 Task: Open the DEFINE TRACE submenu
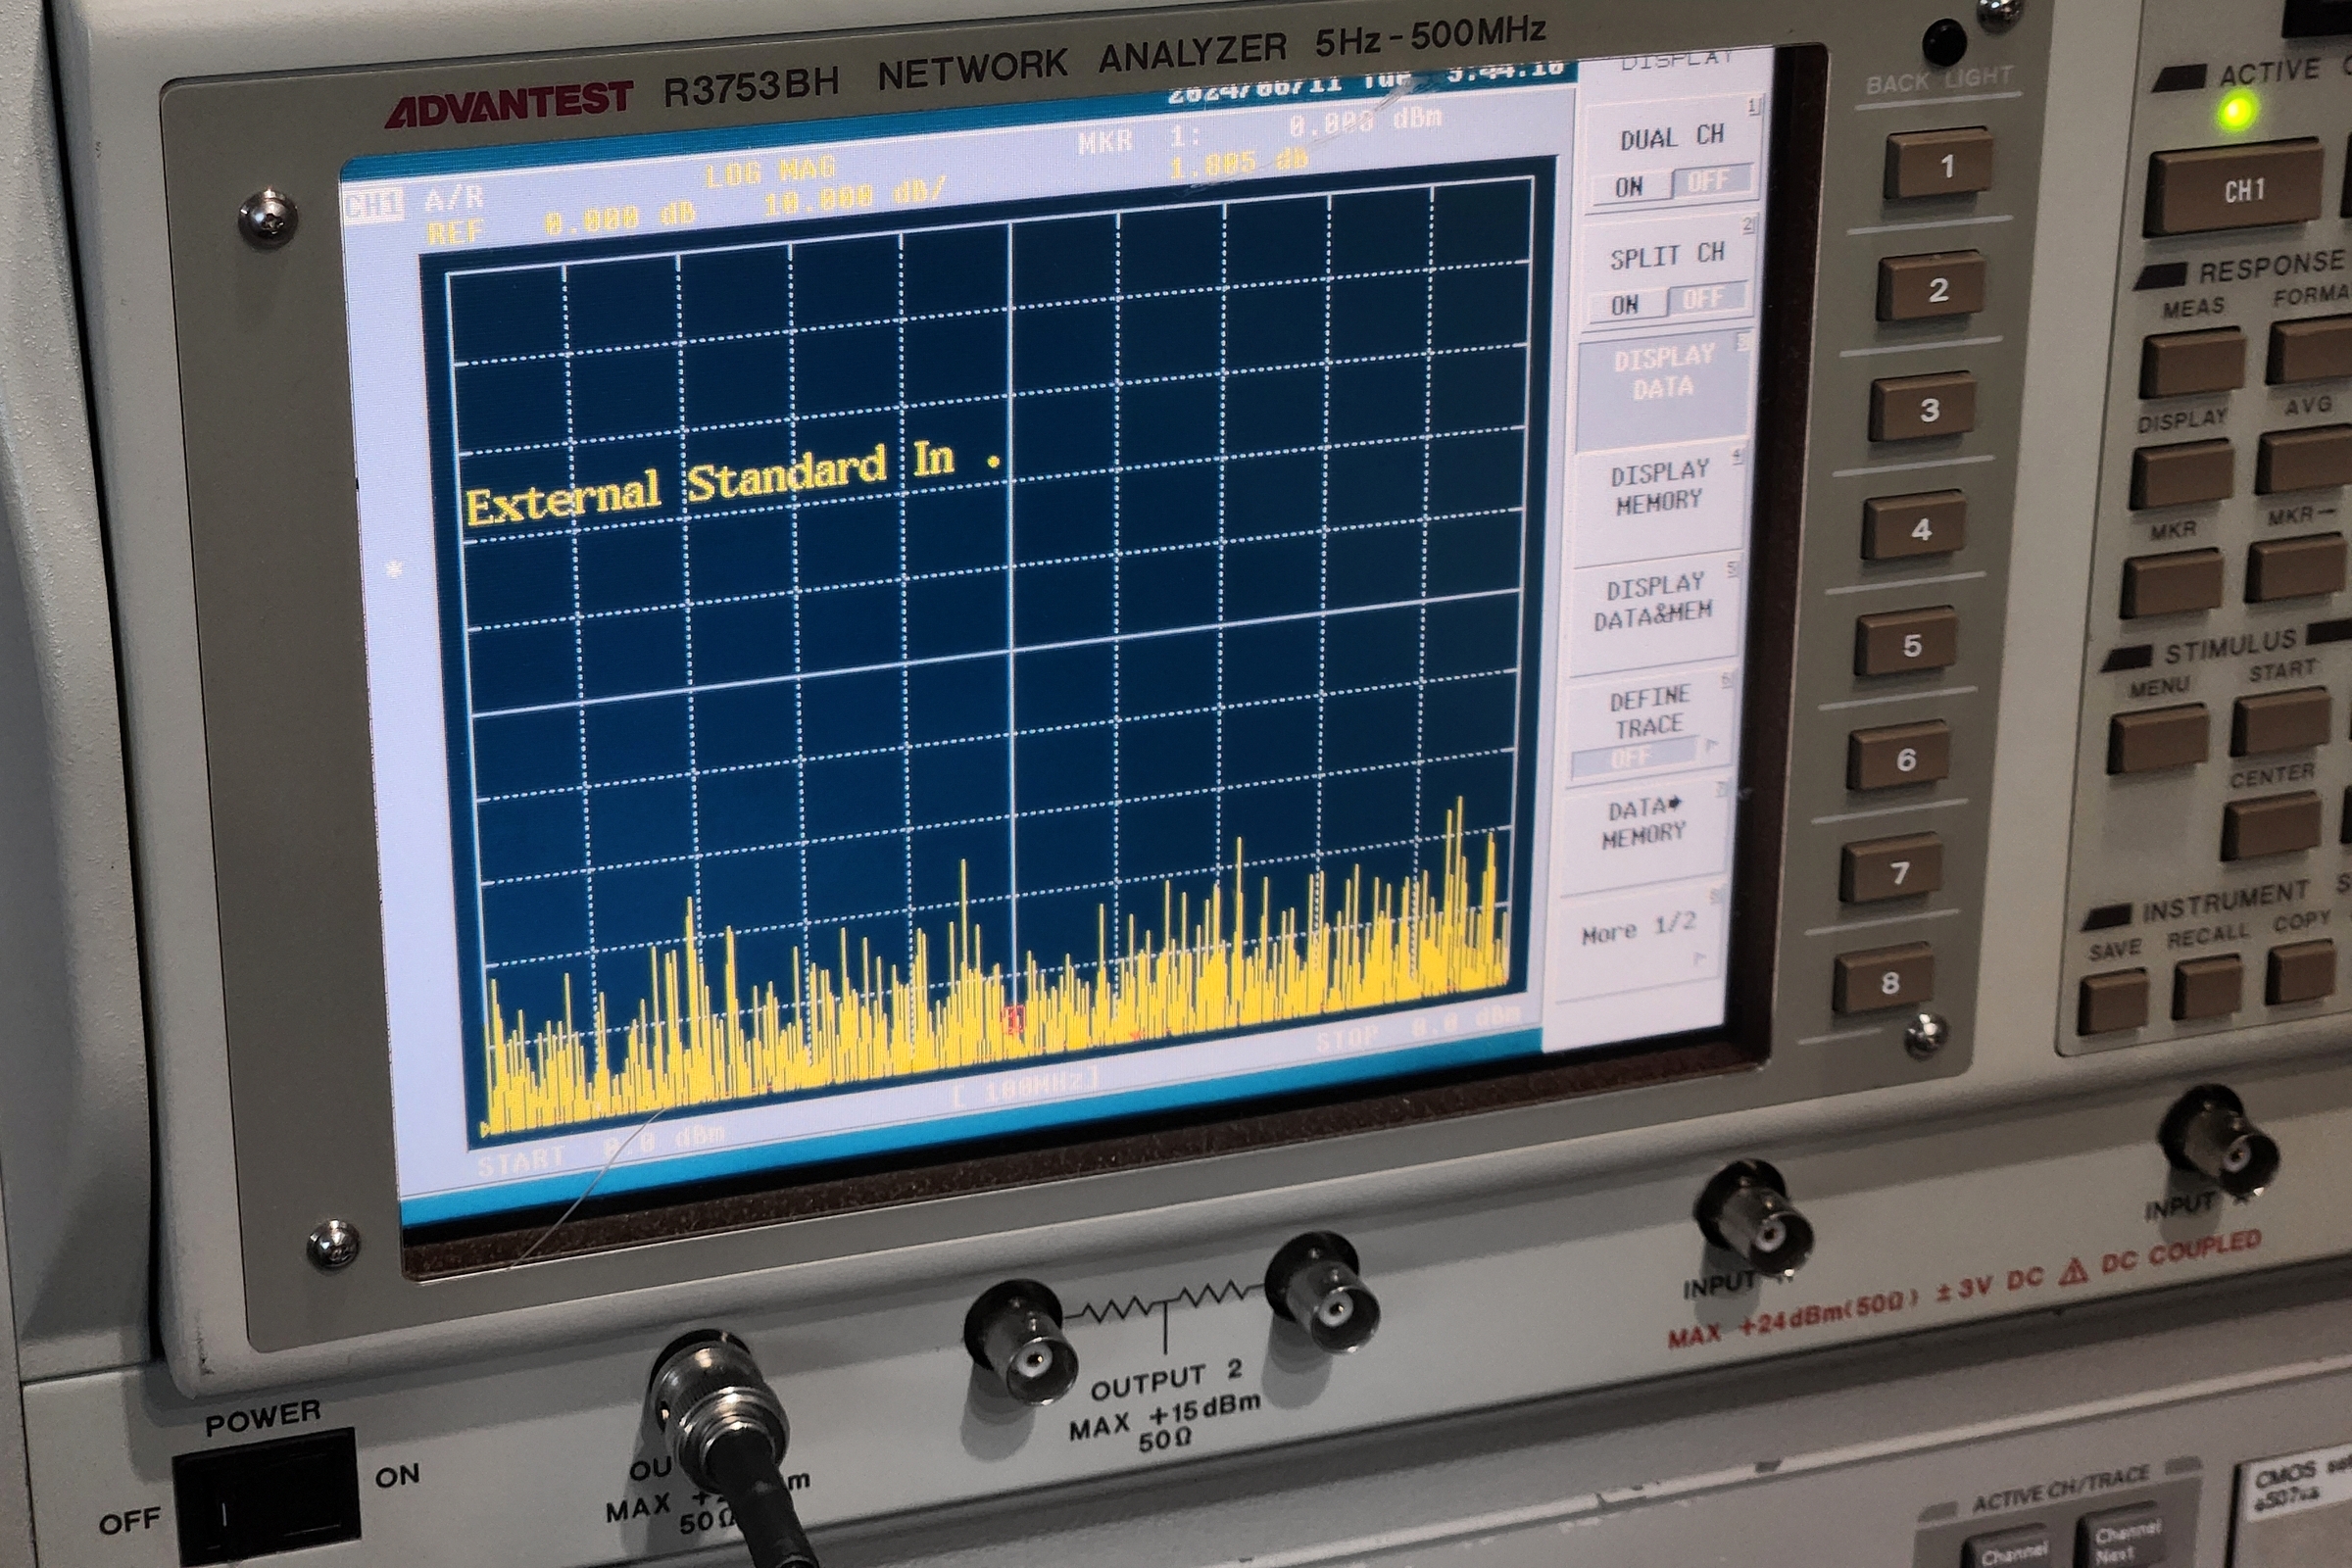1649,712
